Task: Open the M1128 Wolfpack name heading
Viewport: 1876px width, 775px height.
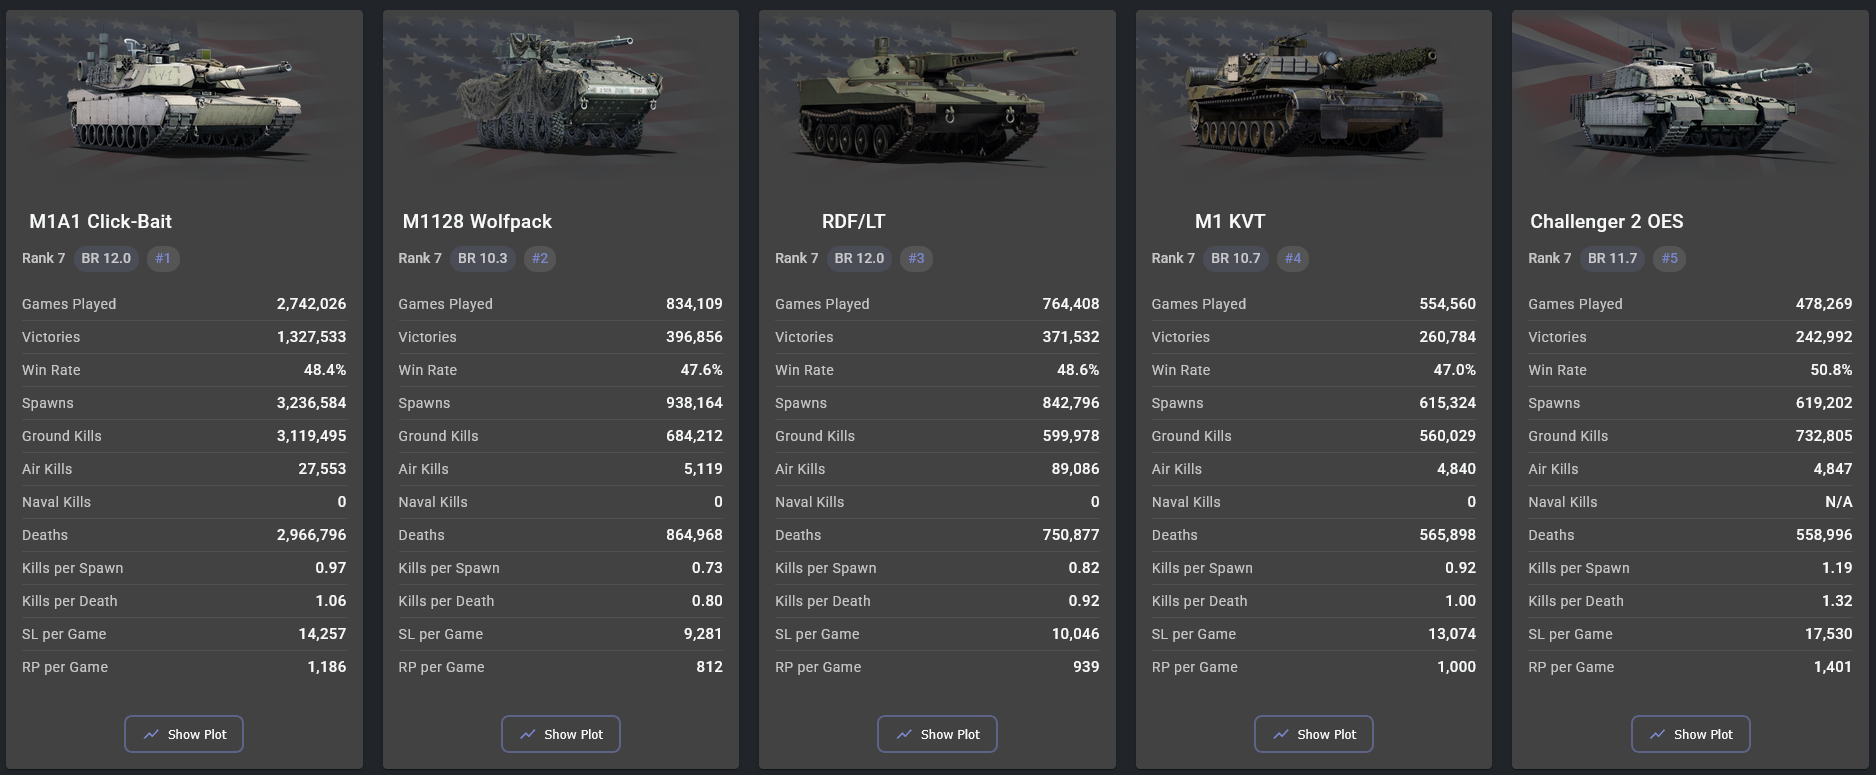Action: [x=477, y=222]
